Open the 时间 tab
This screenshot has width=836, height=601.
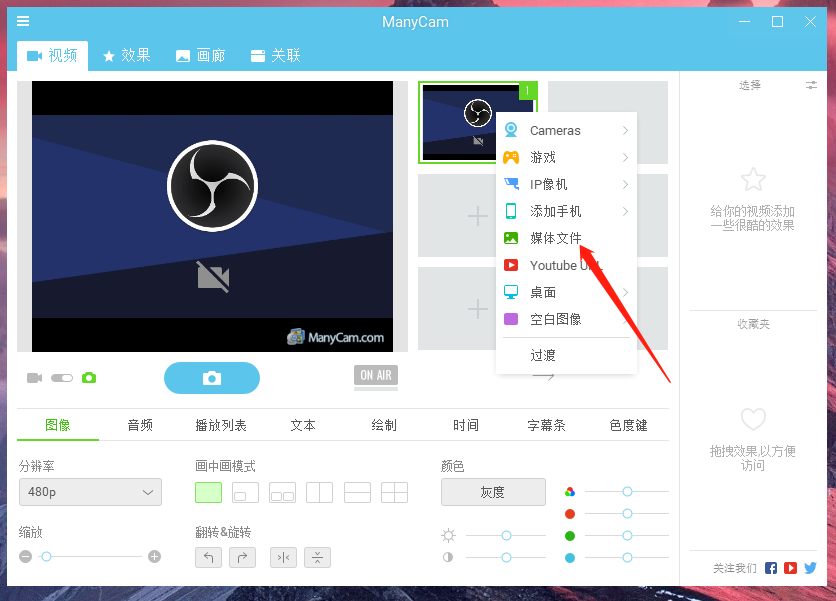point(465,426)
